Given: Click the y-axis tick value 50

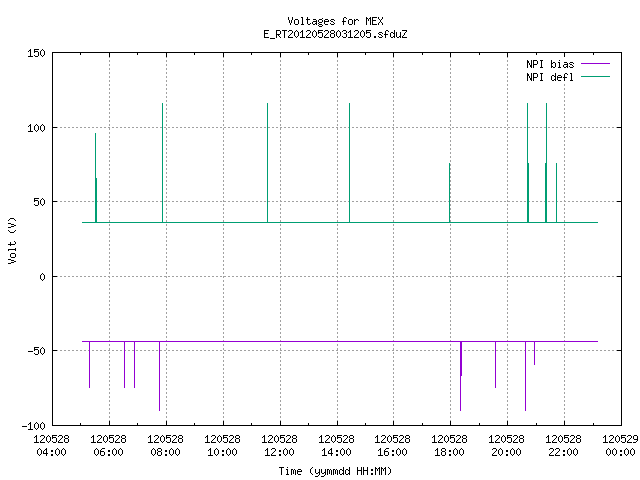Looking at the screenshot, I should (x=39, y=202).
